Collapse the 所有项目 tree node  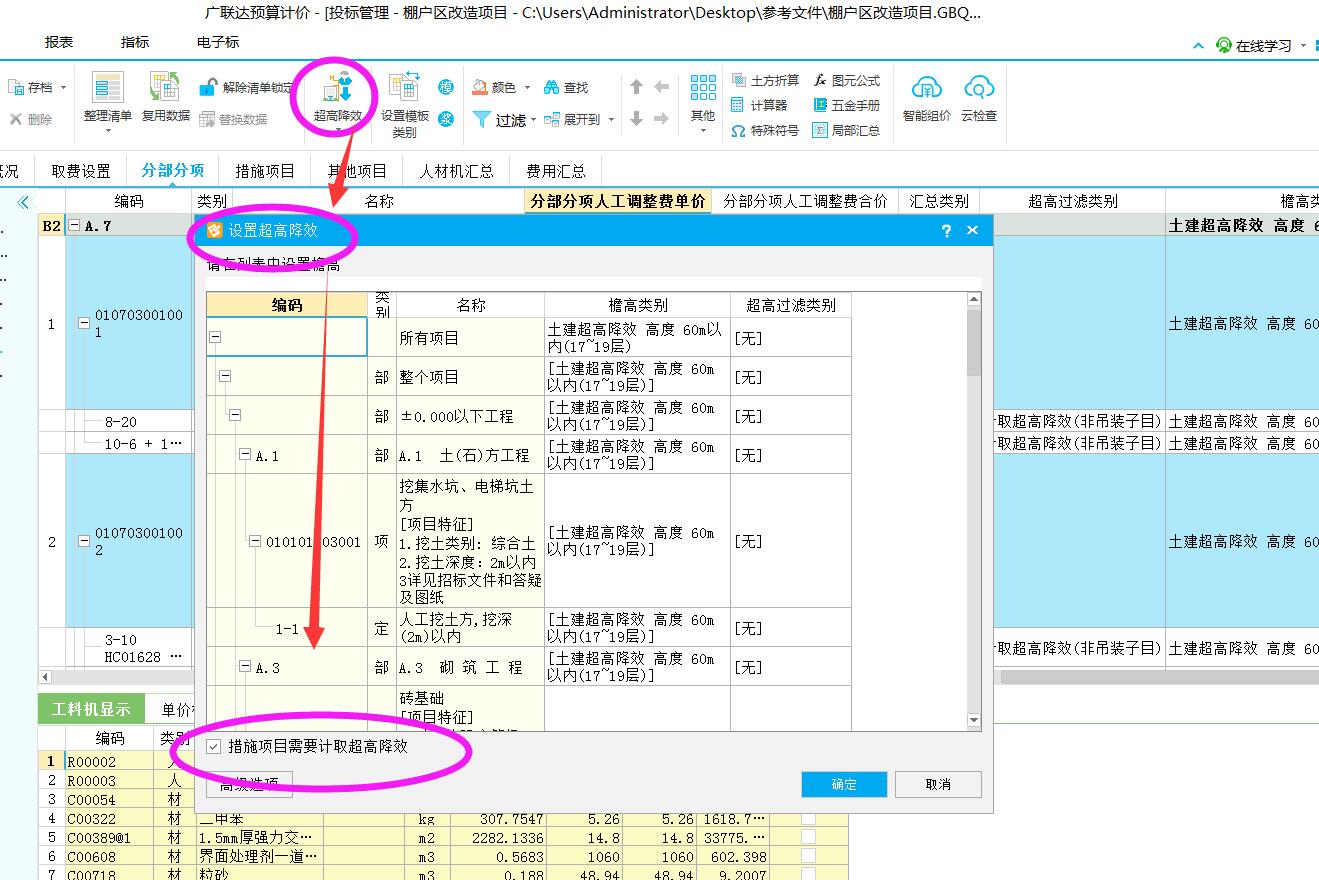tap(215, 338)
